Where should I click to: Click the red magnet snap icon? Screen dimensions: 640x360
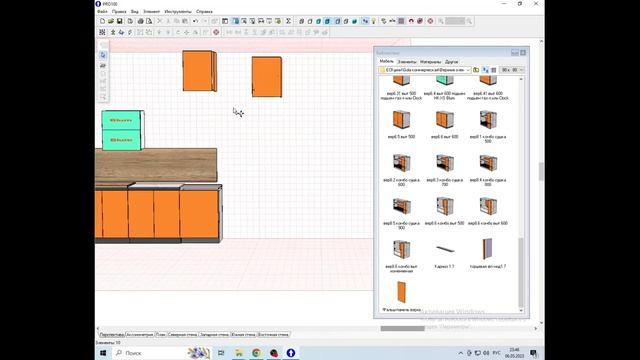(x=411, y=21)
